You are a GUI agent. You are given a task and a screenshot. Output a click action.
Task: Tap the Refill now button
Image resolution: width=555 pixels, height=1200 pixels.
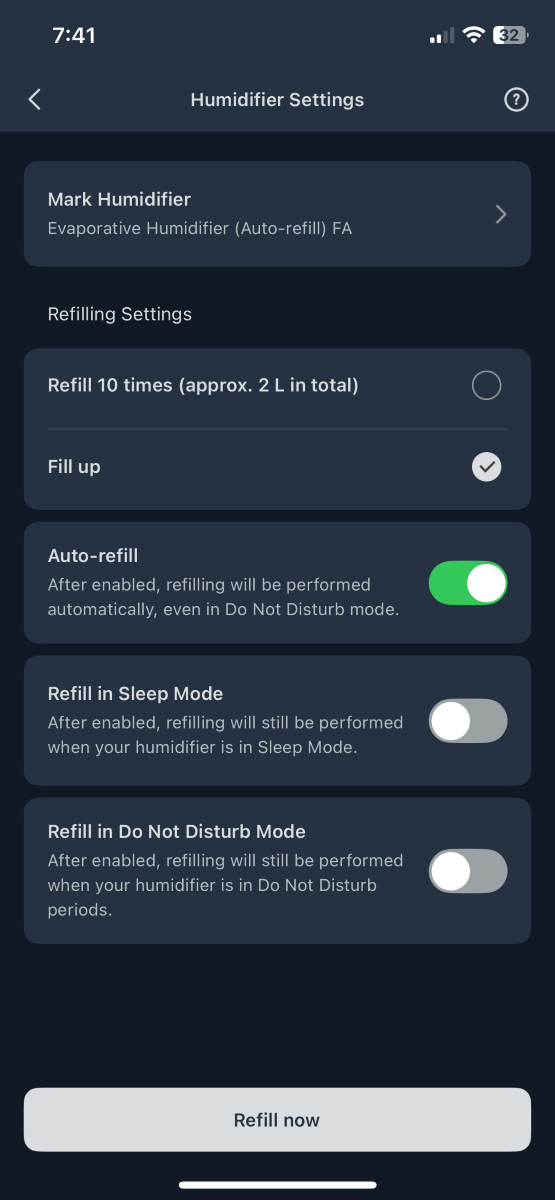click(277, 1120)
